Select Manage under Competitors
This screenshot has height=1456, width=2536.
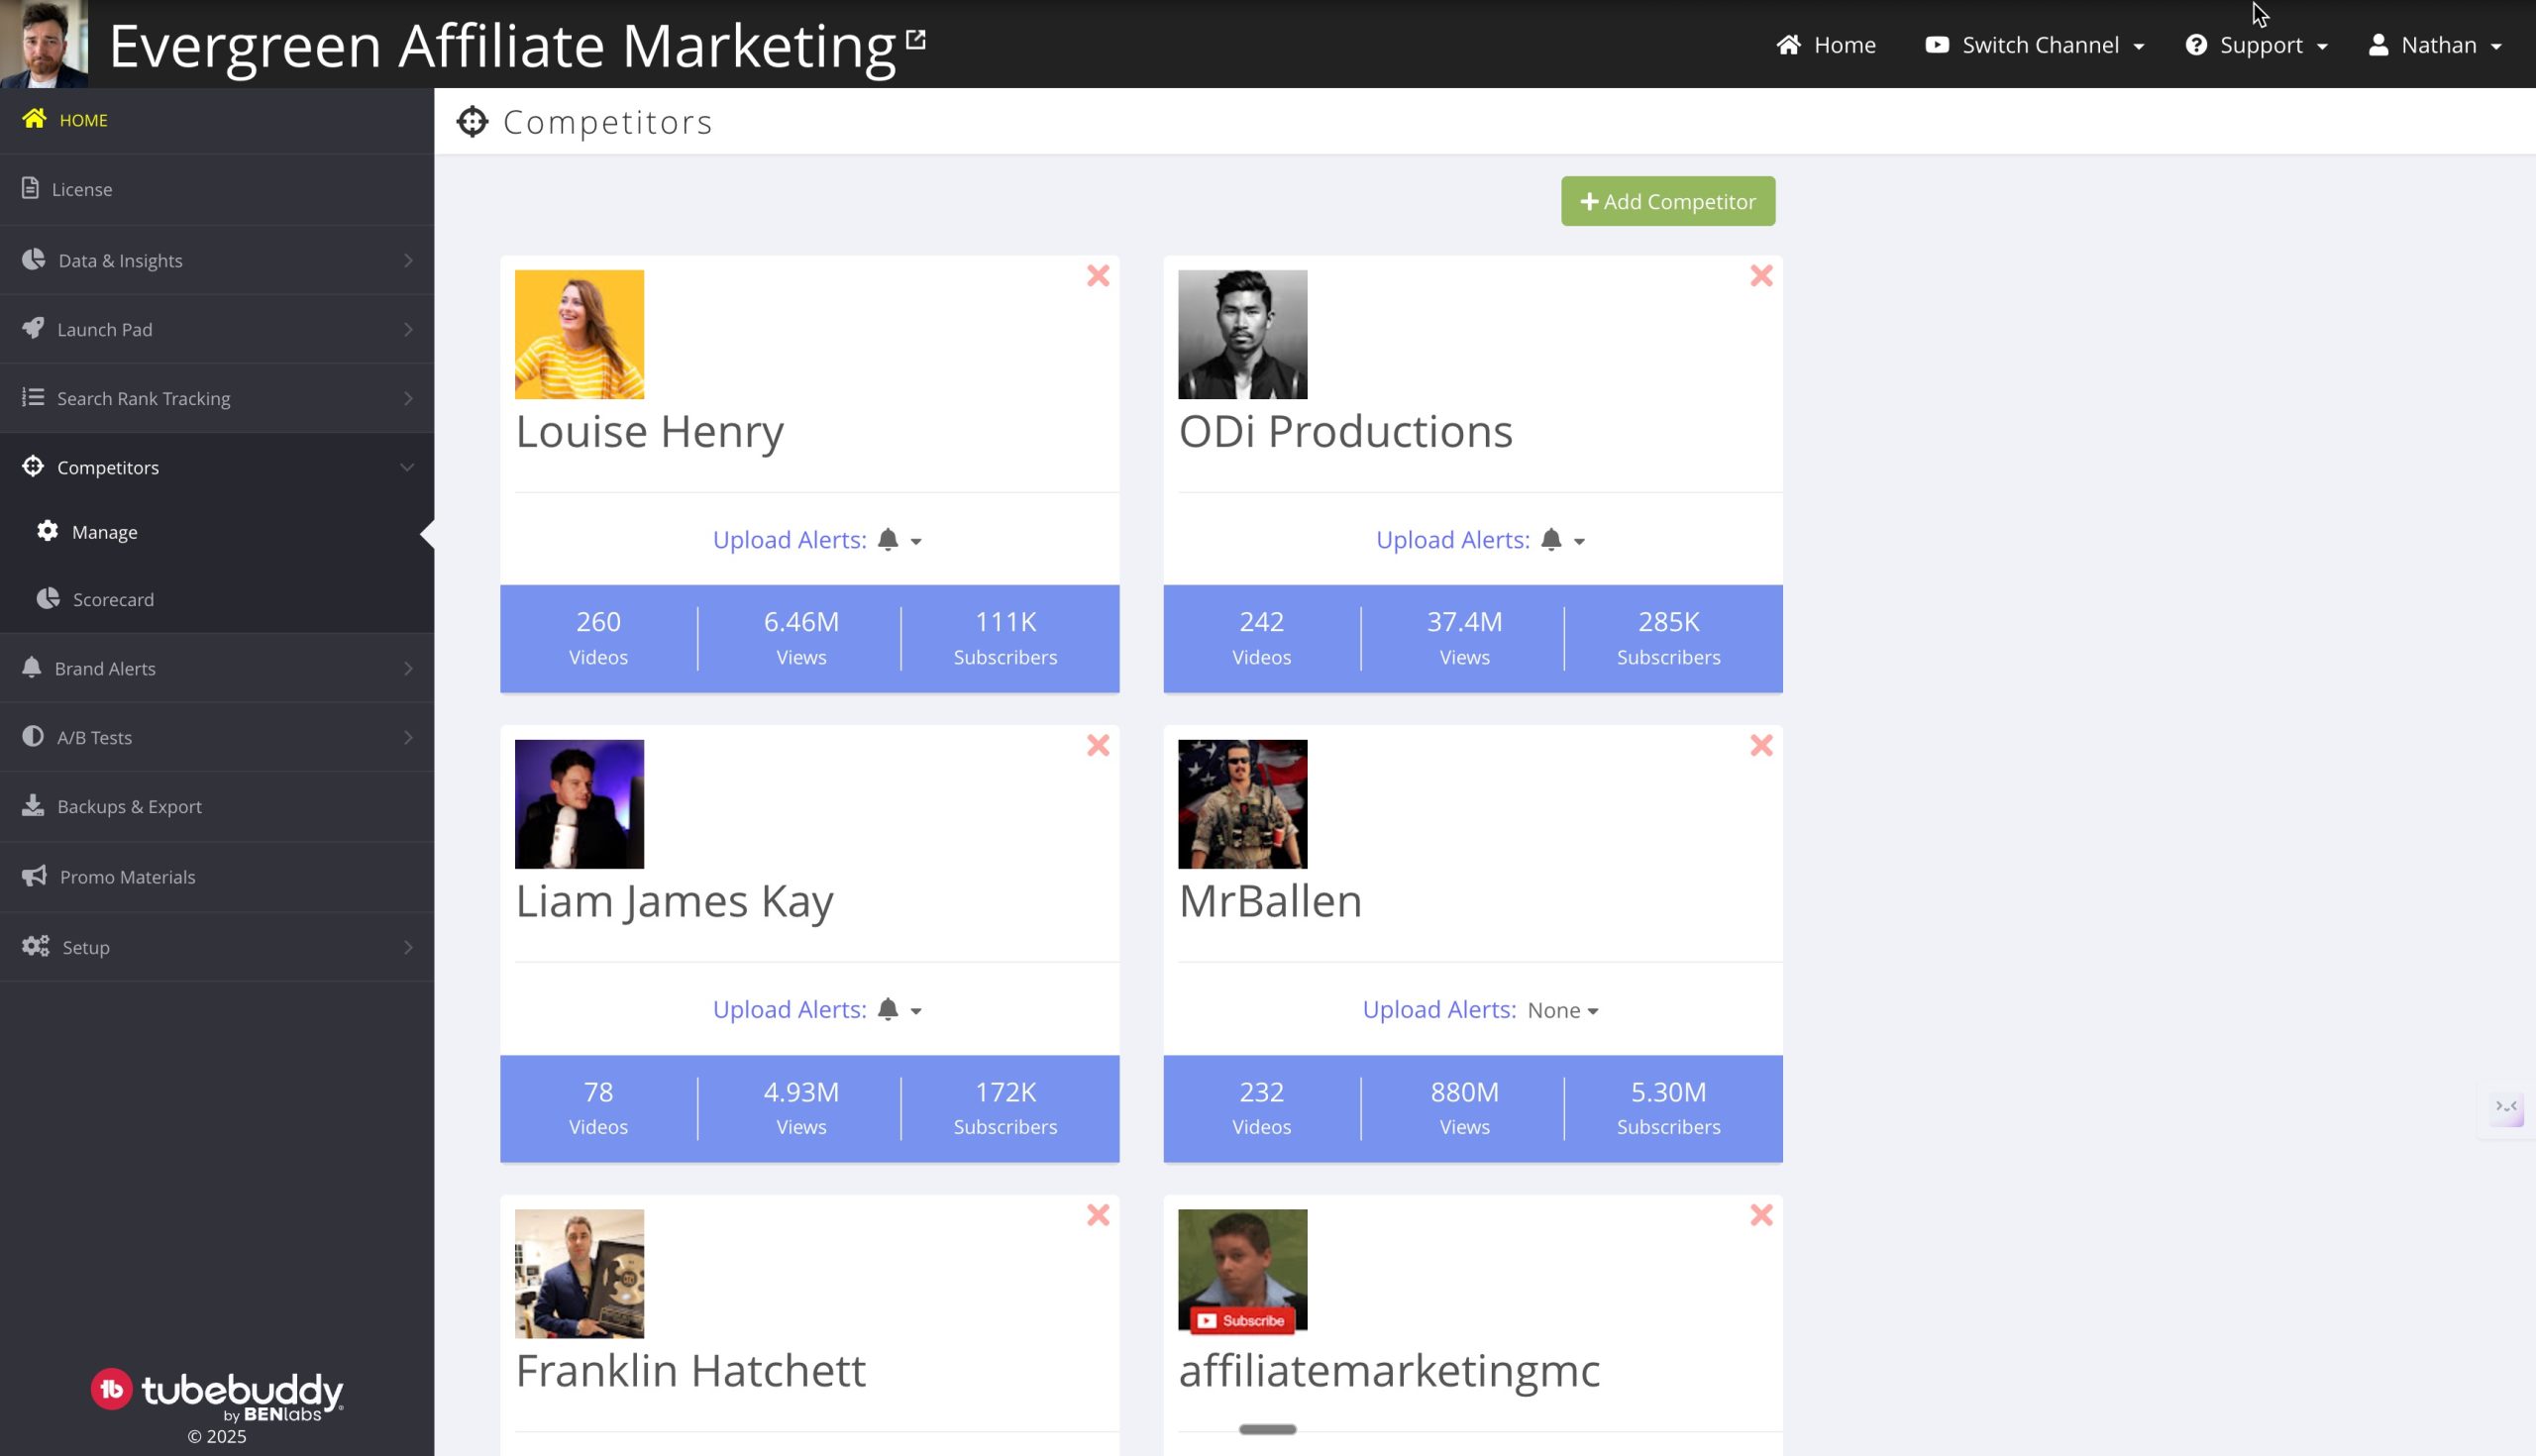(105, 531)
